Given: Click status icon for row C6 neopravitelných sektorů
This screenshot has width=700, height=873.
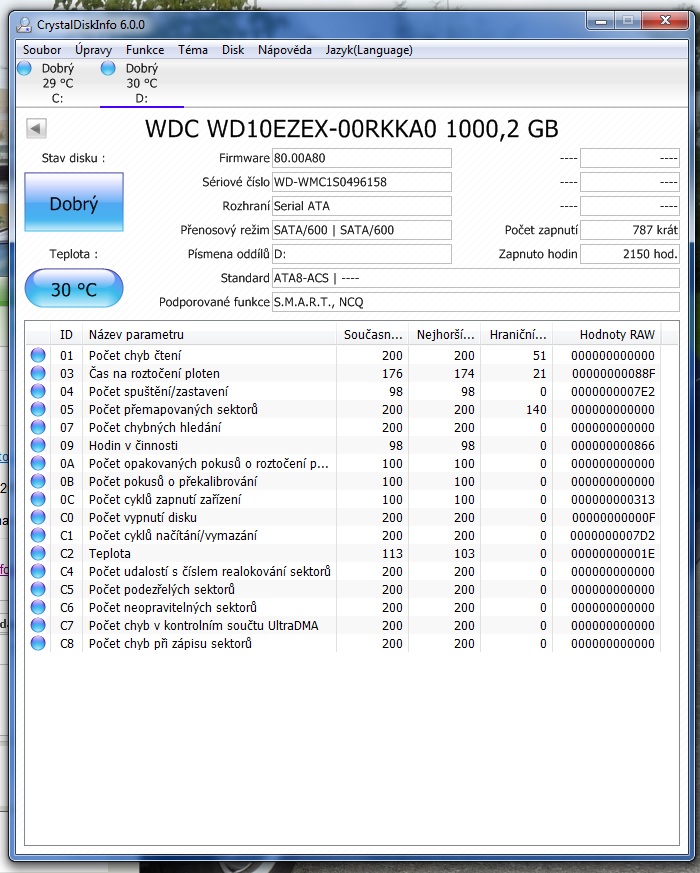Looking at the screenshot, I should point(38,607).
